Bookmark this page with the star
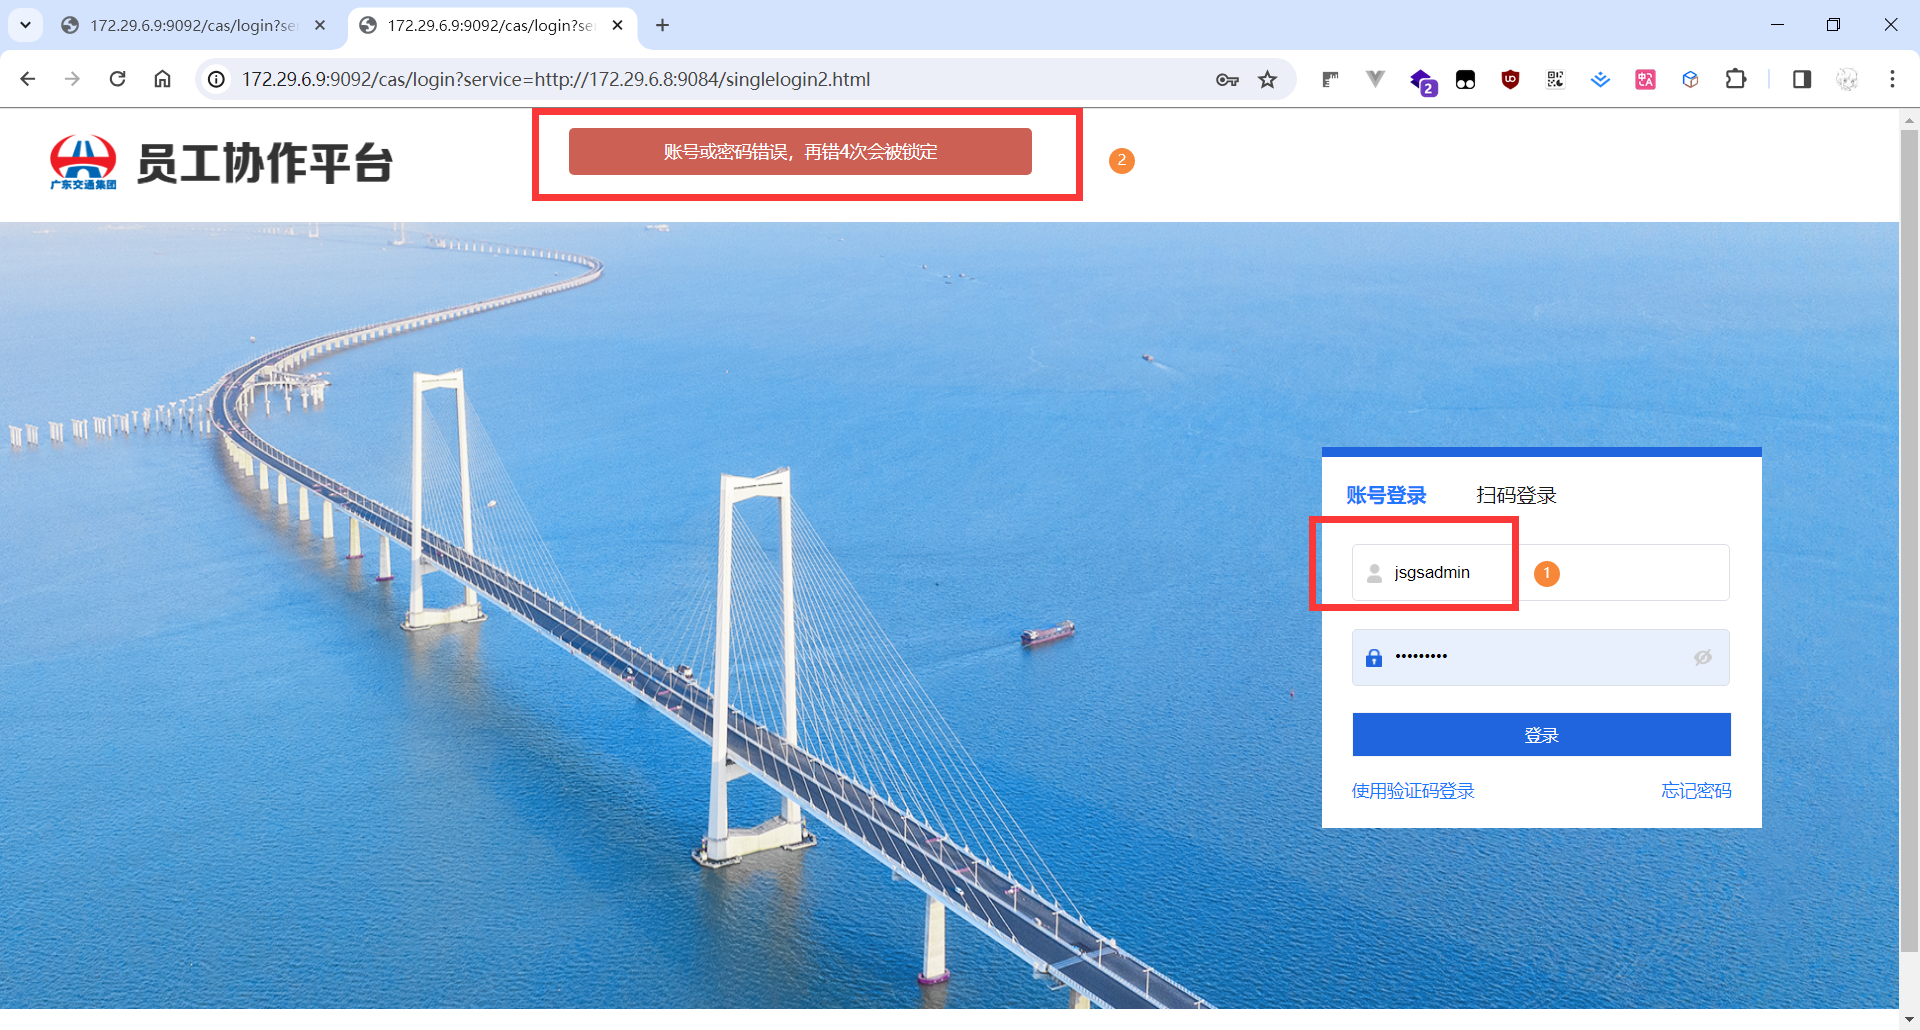1920x1030 pixels. point(1268,80)
